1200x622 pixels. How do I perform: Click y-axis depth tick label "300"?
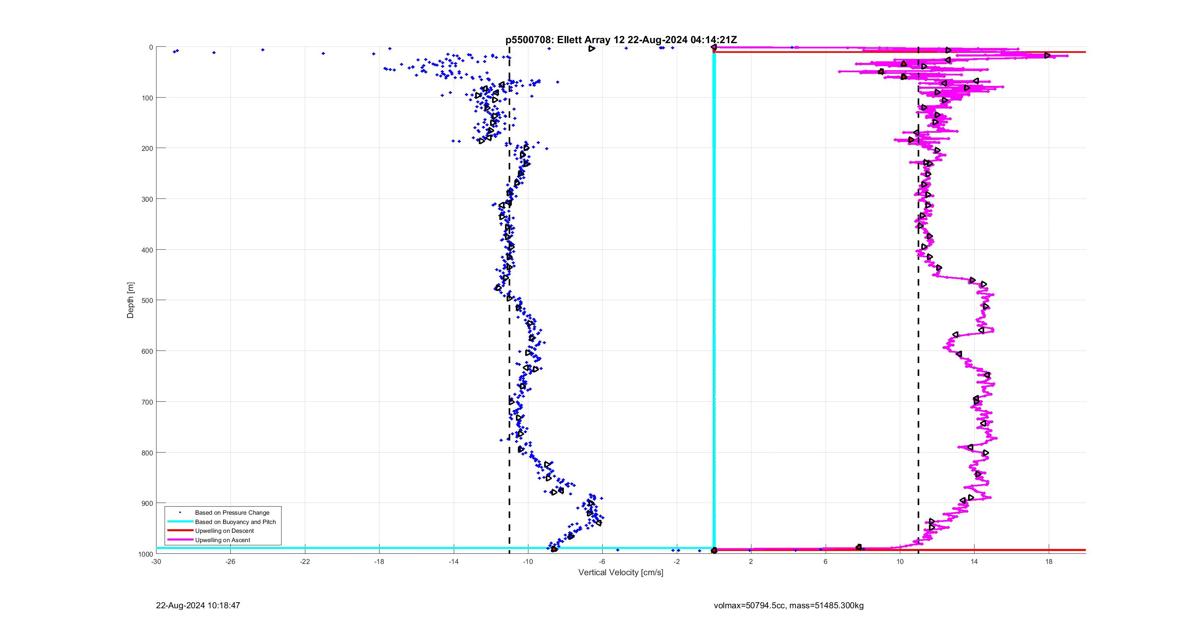point(145,199)
